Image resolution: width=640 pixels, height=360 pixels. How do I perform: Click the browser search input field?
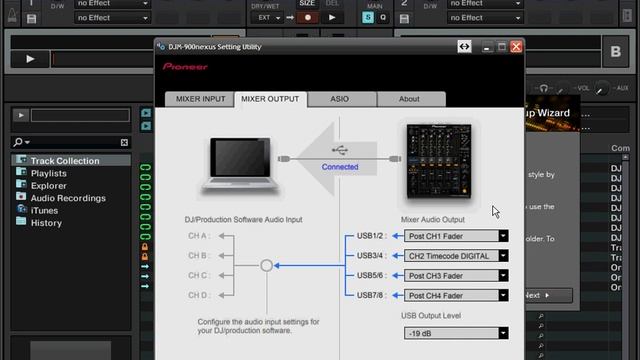tap(74, 142)
